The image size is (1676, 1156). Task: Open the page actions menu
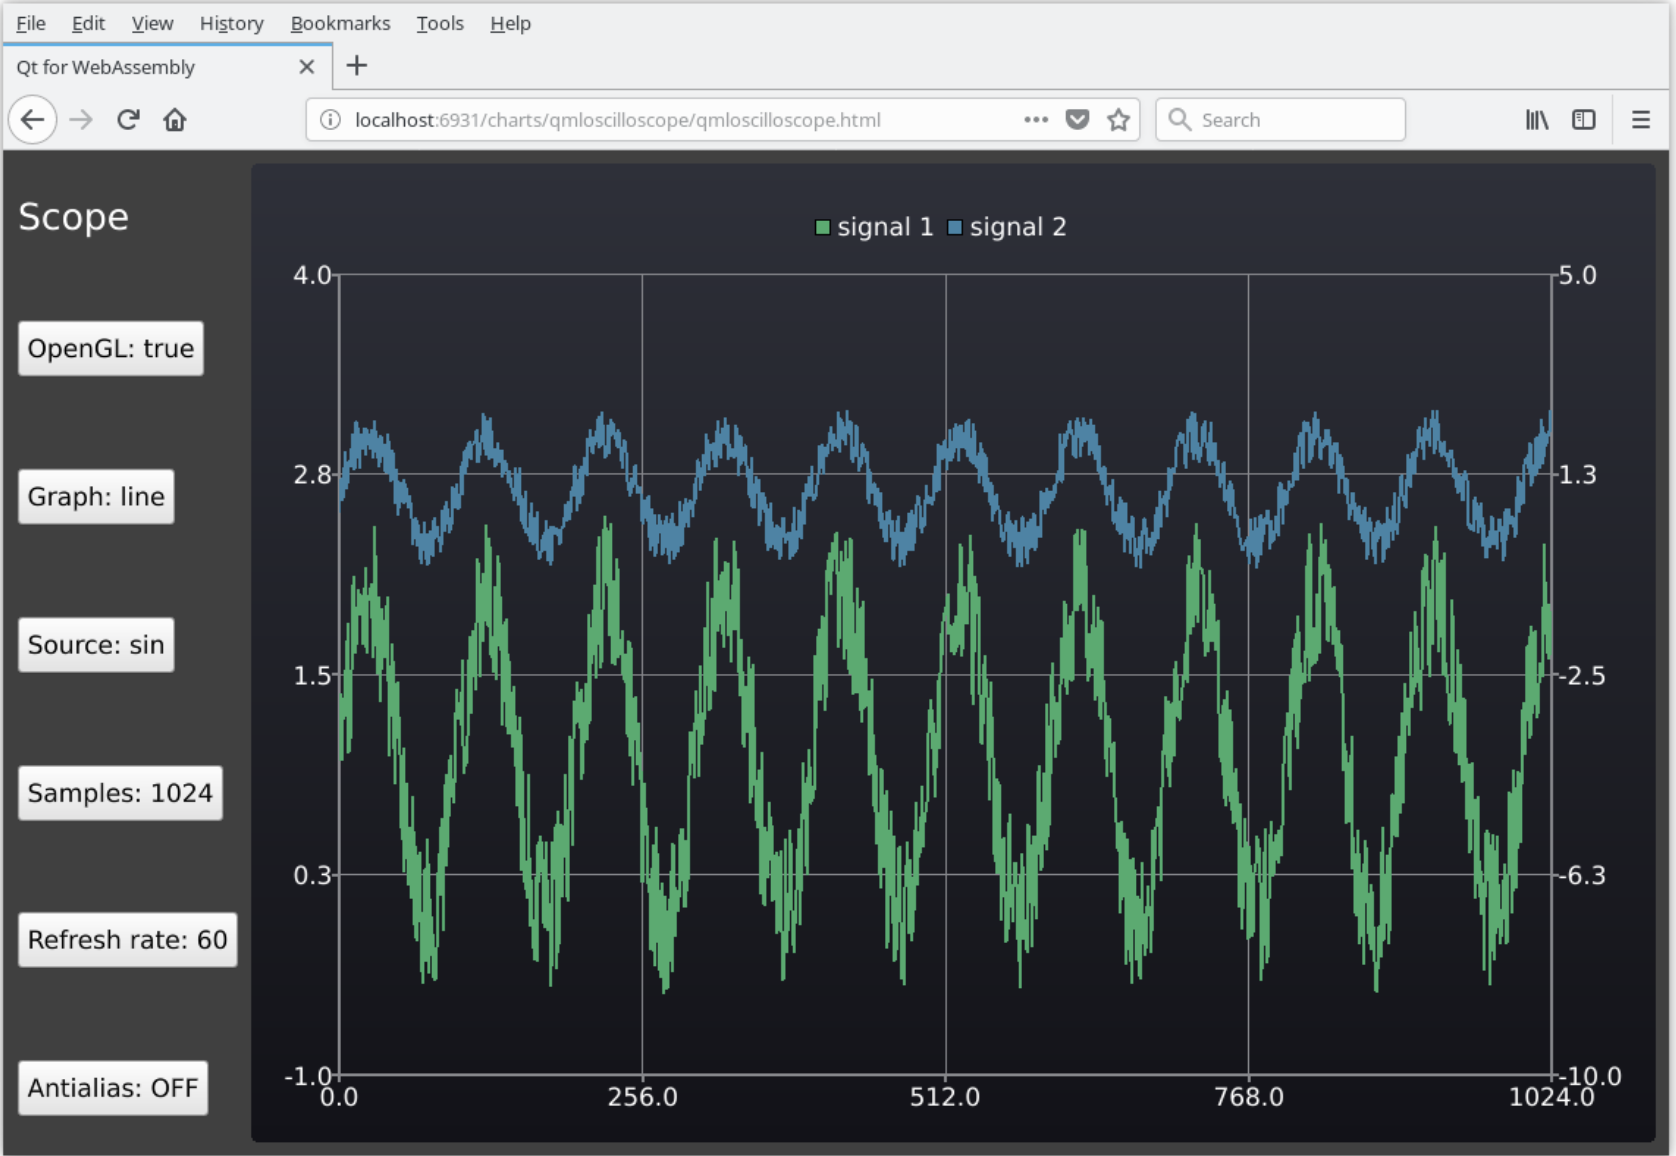coord(1035,119)
